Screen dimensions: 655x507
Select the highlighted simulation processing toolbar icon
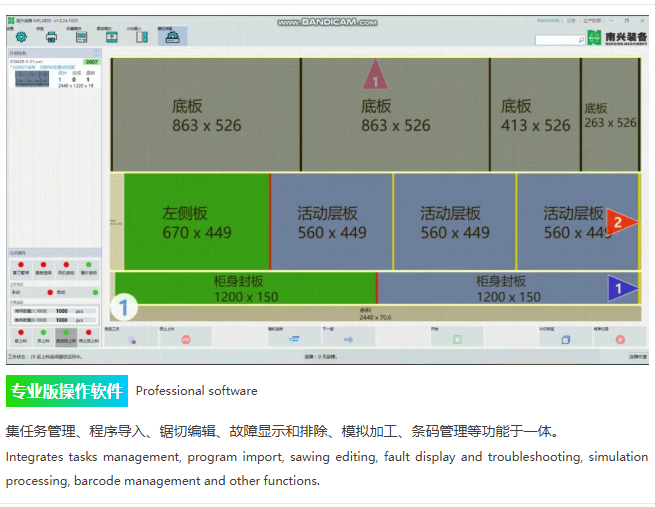(x=174, y=37)
